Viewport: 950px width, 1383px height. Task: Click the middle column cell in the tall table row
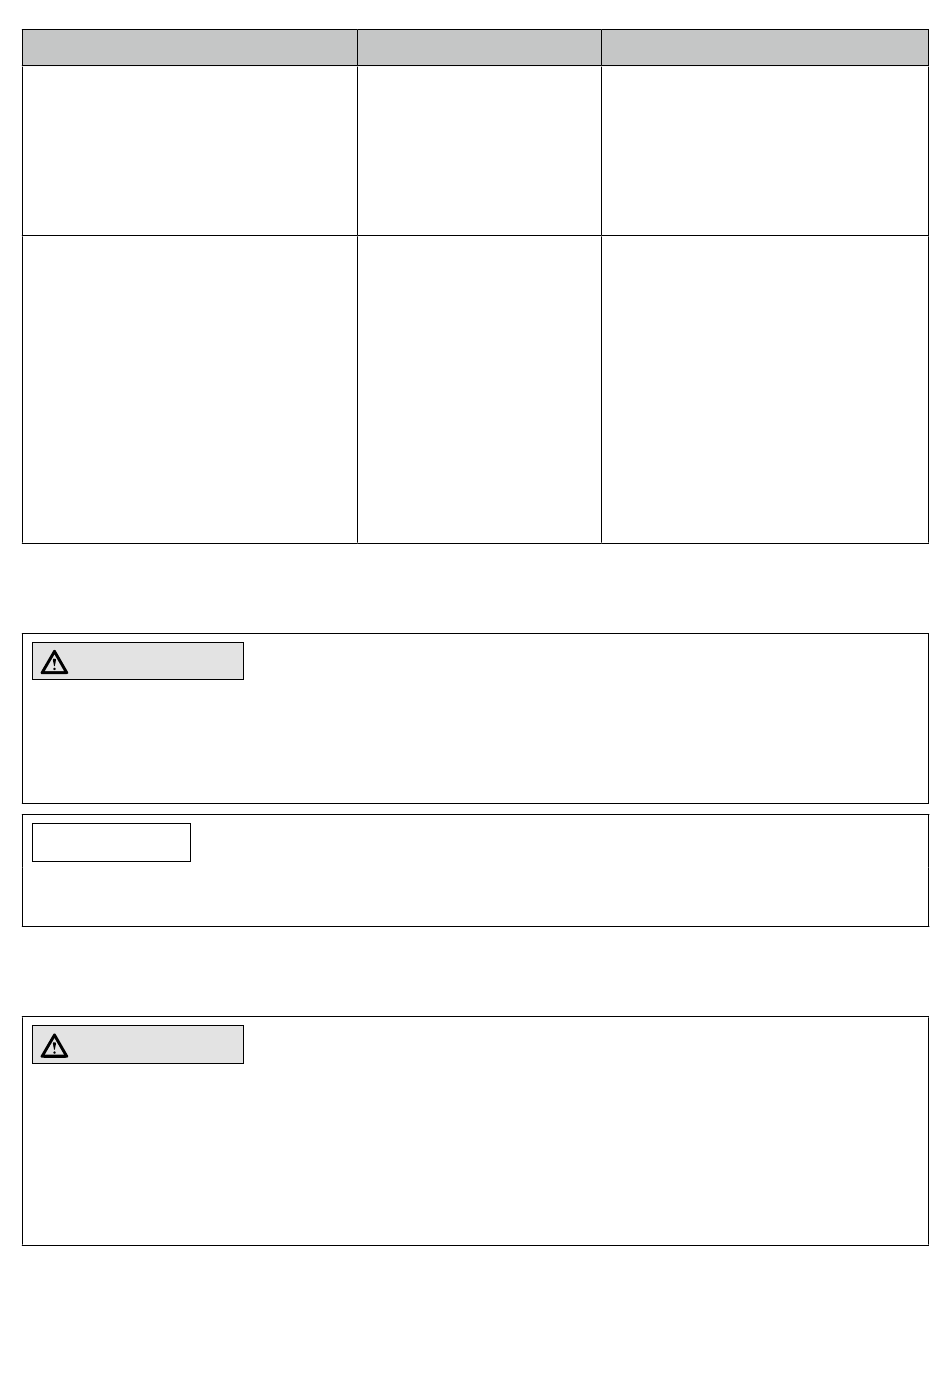coord(479,390)
